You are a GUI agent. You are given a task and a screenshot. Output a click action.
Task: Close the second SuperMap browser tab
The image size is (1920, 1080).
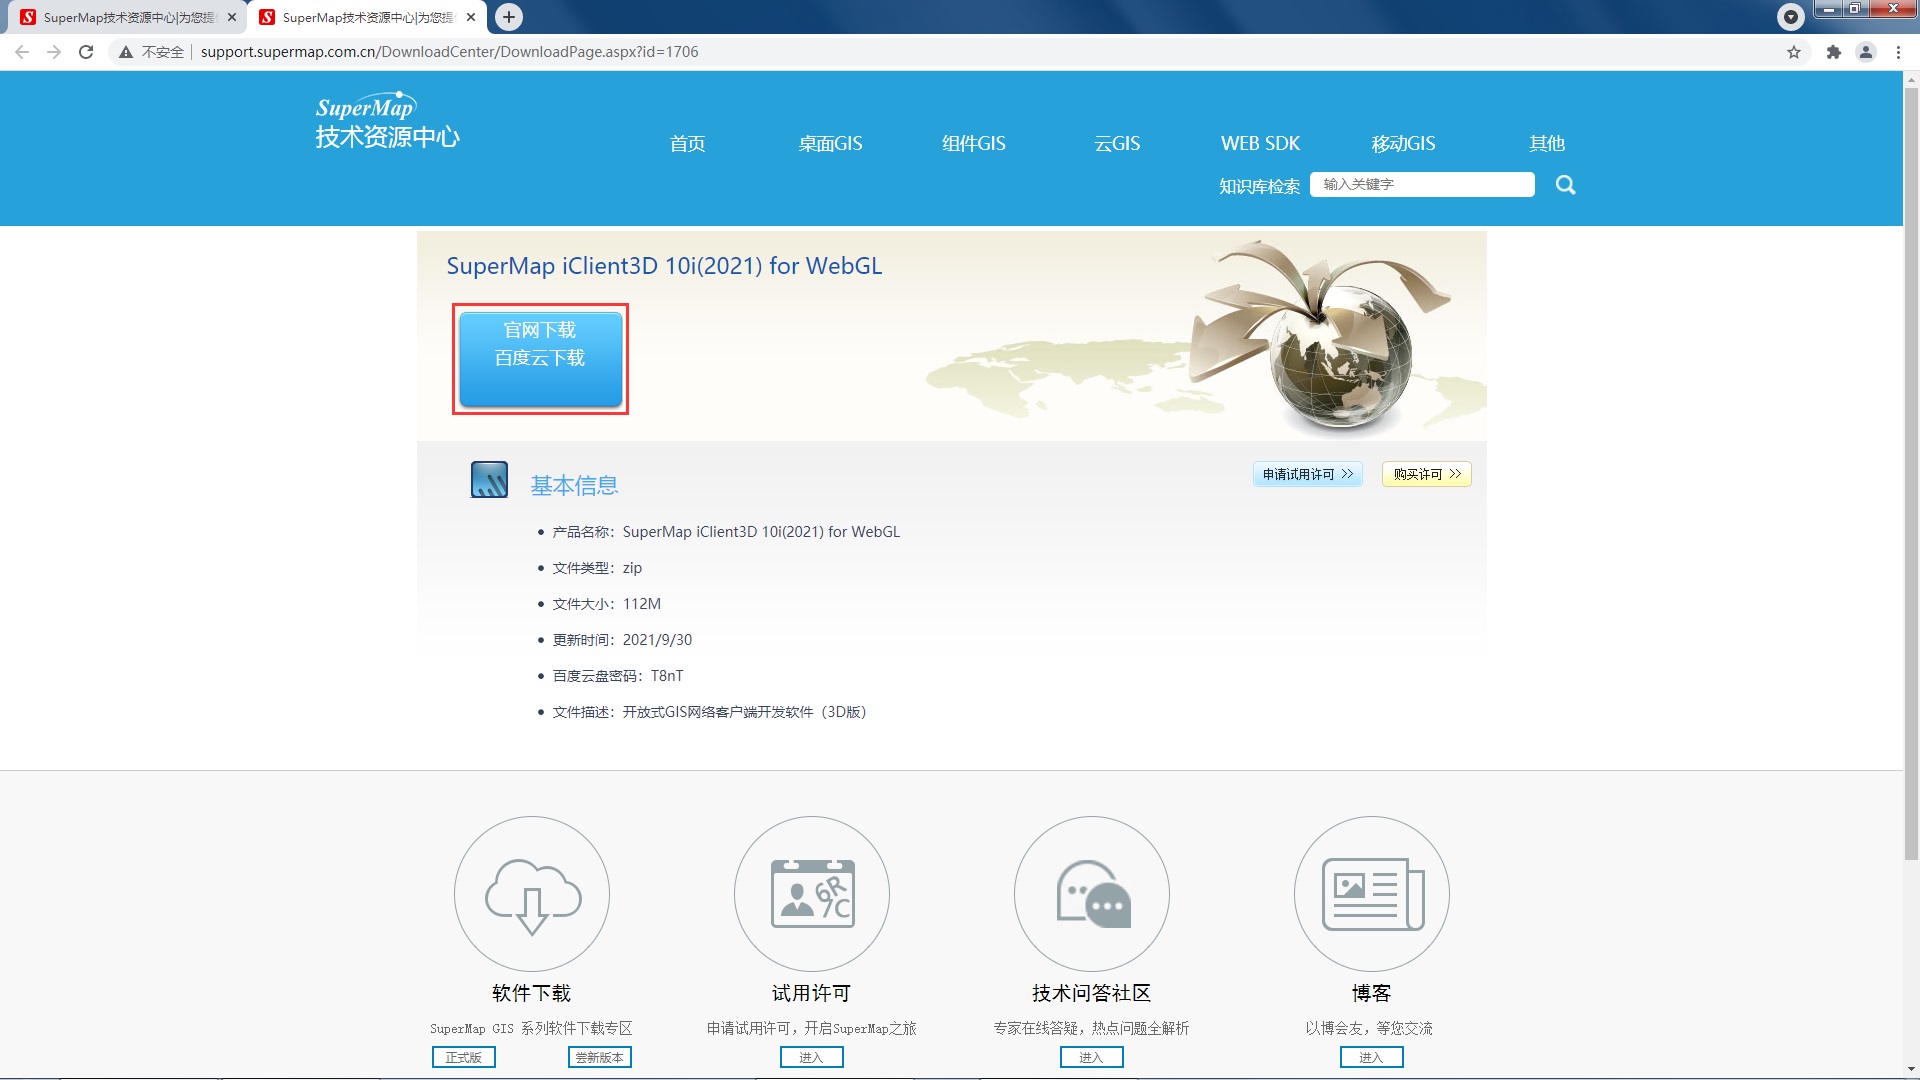pyautogui.click(x=471, y=17)
